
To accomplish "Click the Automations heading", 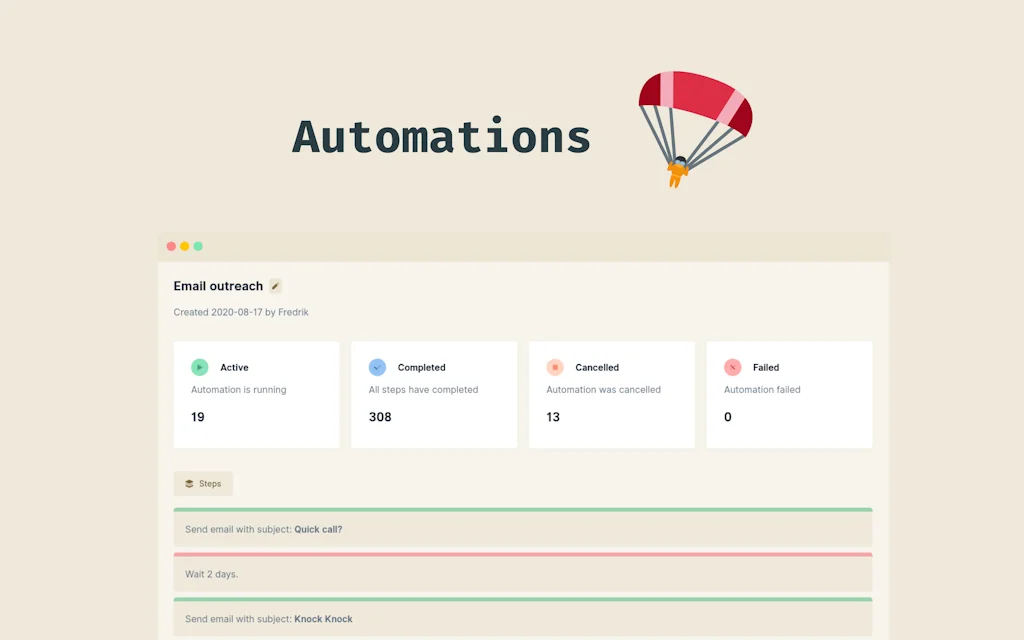I will (x=441, y=137).
